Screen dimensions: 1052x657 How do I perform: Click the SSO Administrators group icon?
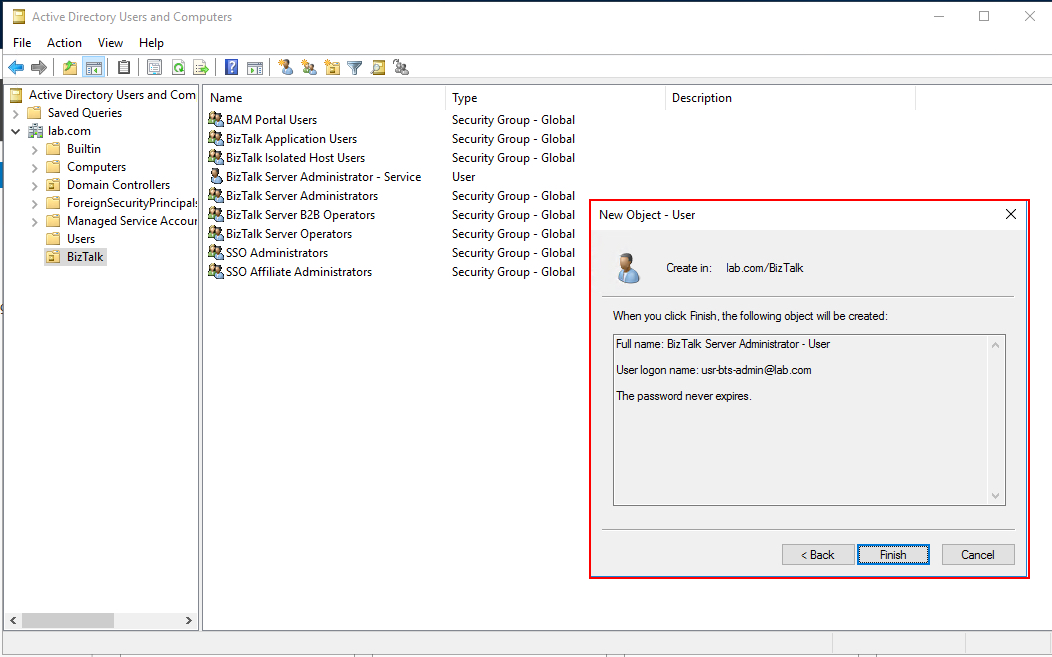tap(215, 252)
